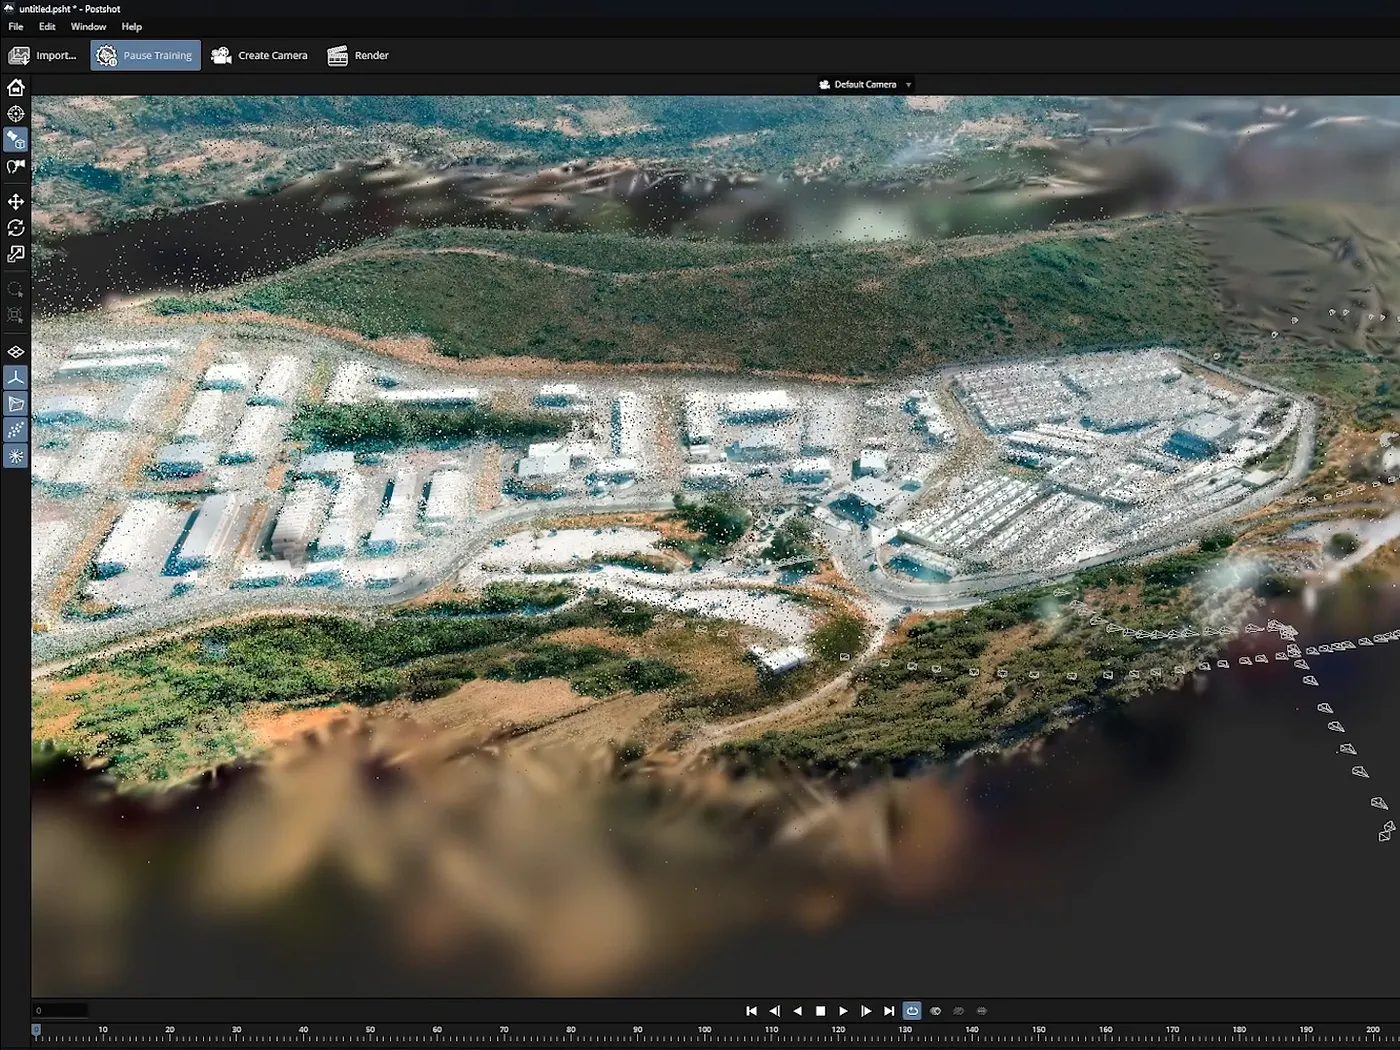1400x1050 pixels.
Task: Play the timeline forward
Action: 844,1011
